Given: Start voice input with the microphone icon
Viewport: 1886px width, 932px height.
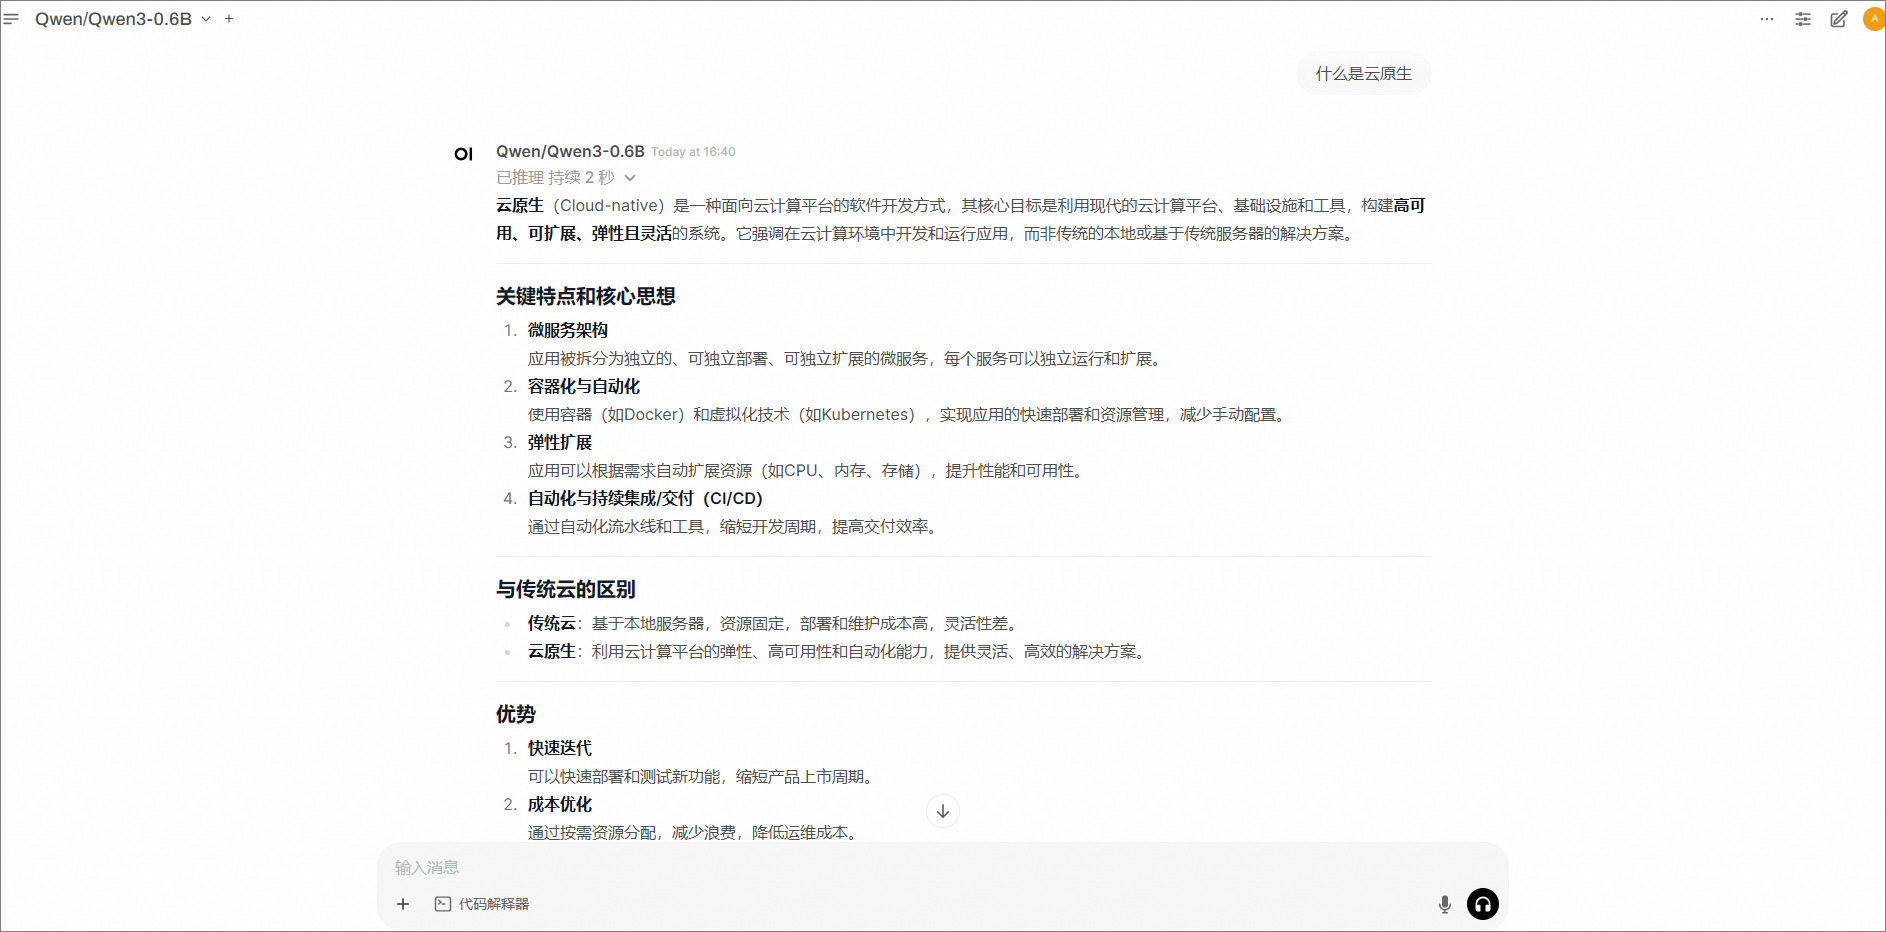Looking at the screenshot, I should click(x=1445, y=904).
